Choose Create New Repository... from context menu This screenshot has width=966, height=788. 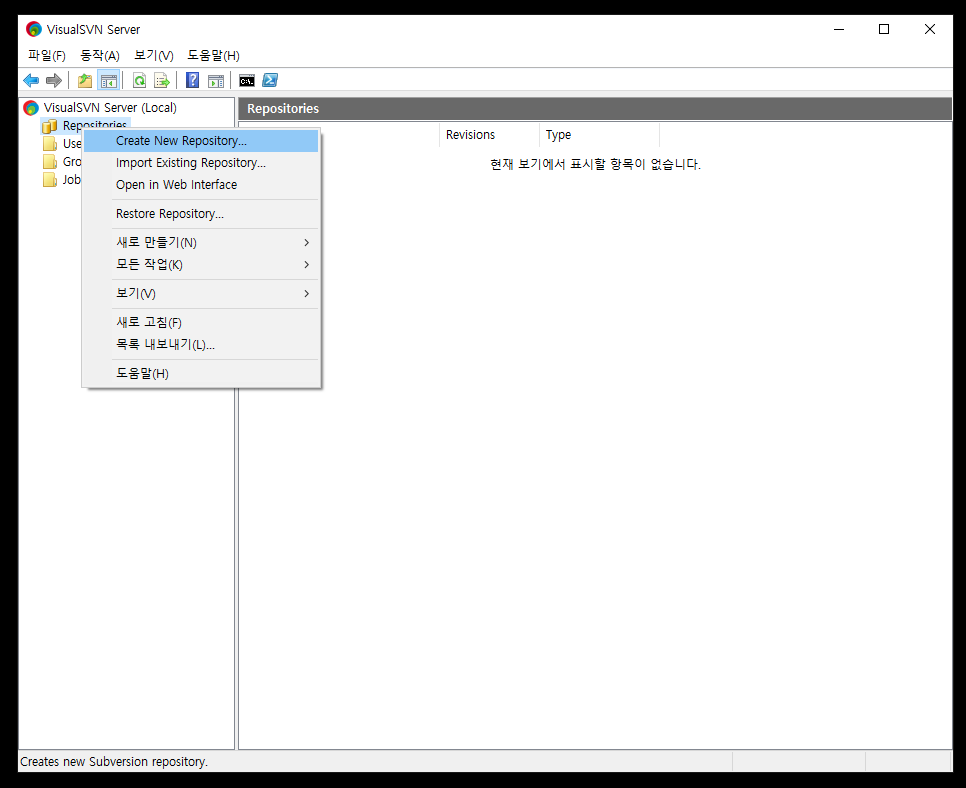tap(201, 140)
